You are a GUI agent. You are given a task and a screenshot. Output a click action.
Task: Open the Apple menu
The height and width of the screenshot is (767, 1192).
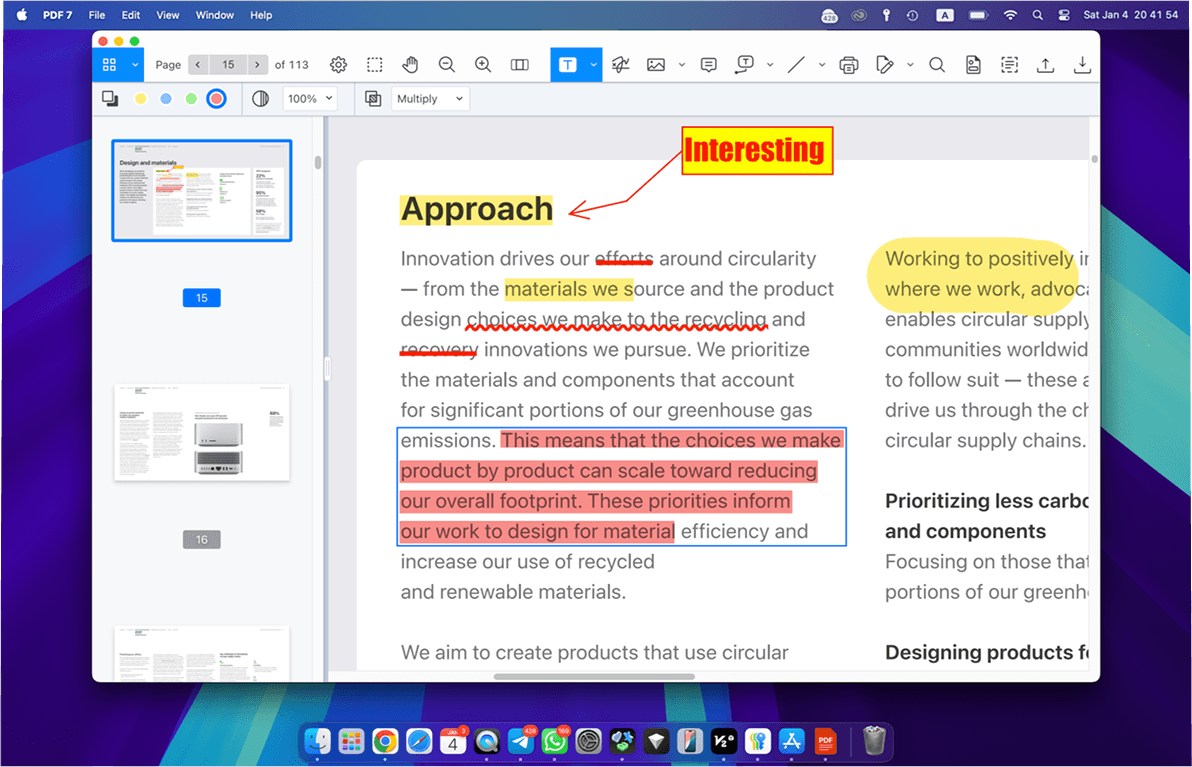21,15
